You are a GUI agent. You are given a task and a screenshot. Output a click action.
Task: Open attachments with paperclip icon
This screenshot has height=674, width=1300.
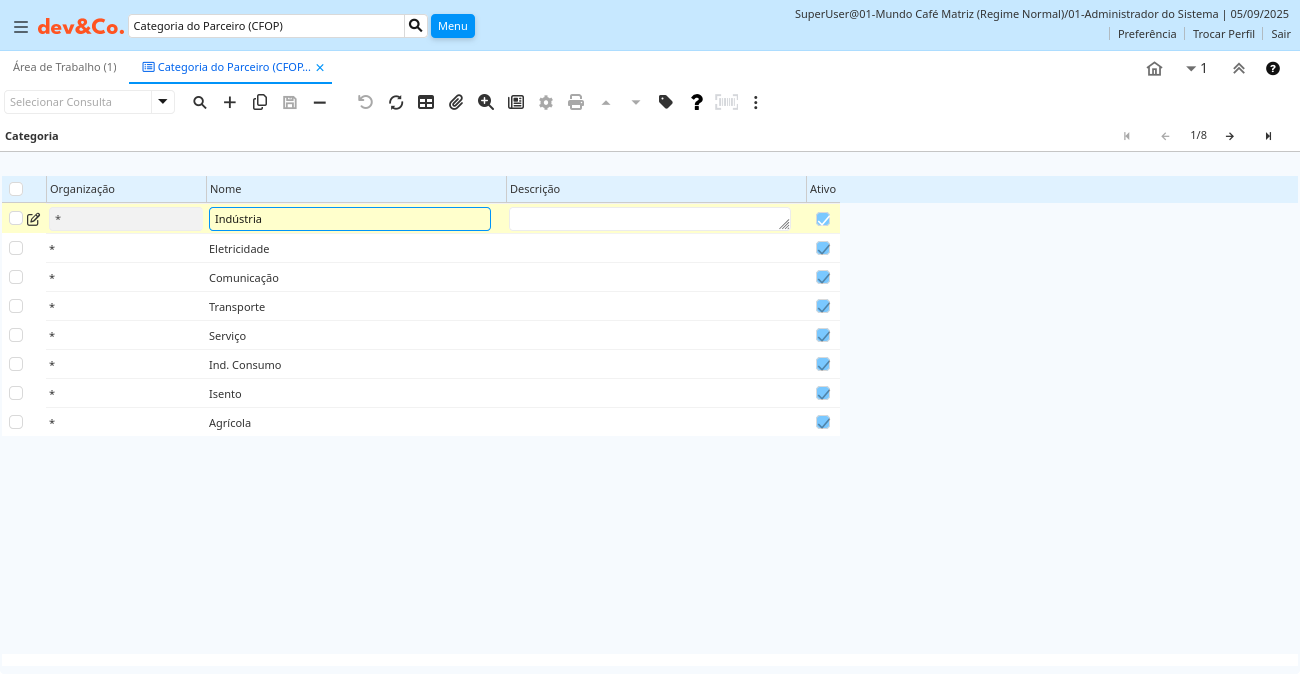click(456, 102)
